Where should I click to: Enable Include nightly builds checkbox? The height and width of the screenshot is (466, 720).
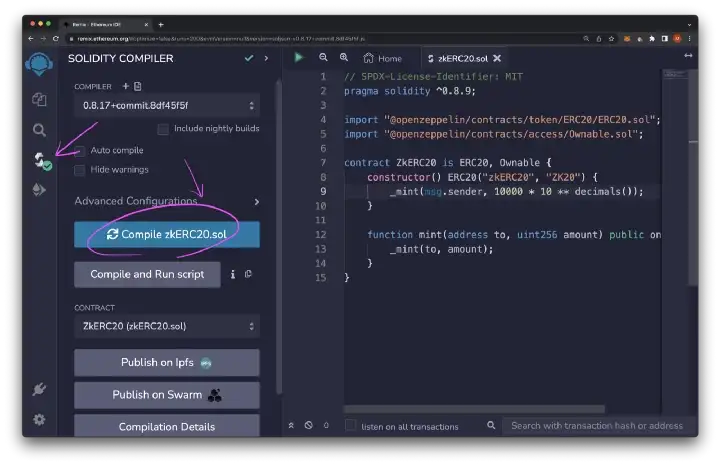[163, 129]
